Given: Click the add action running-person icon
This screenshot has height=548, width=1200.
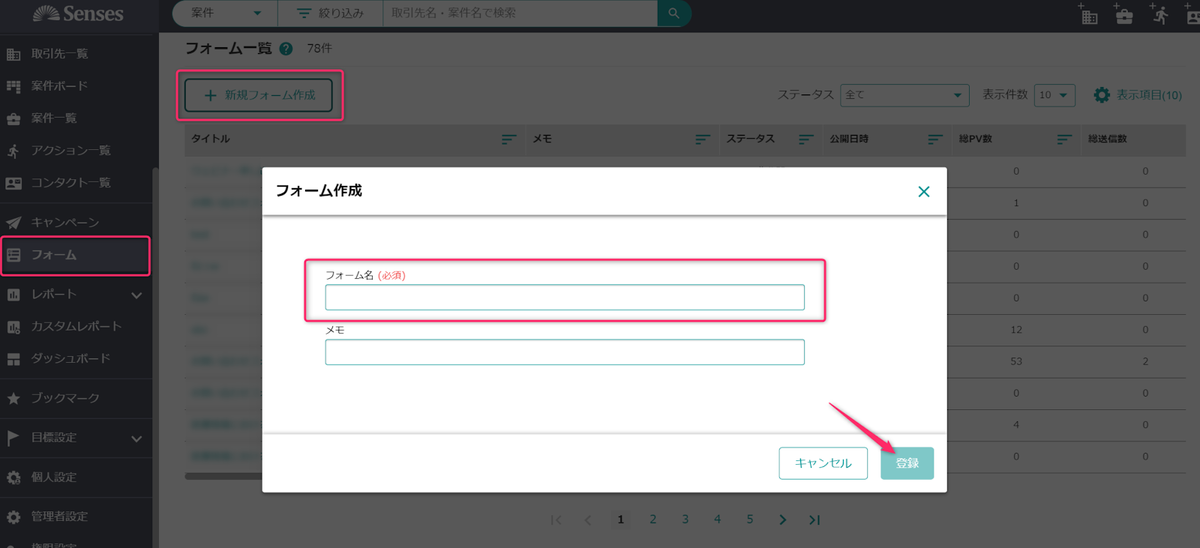Looking at the screenshot, I should coord(1159,15).
